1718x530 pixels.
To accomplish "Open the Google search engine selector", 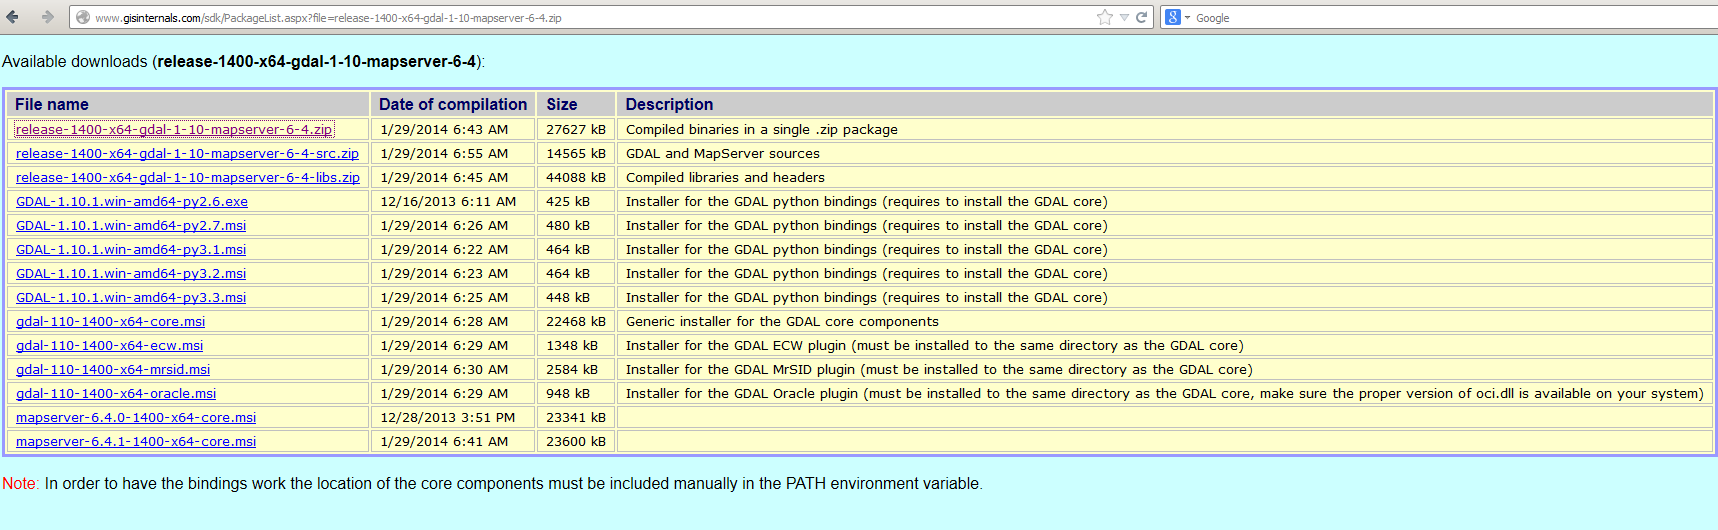I will point(1177,17).
